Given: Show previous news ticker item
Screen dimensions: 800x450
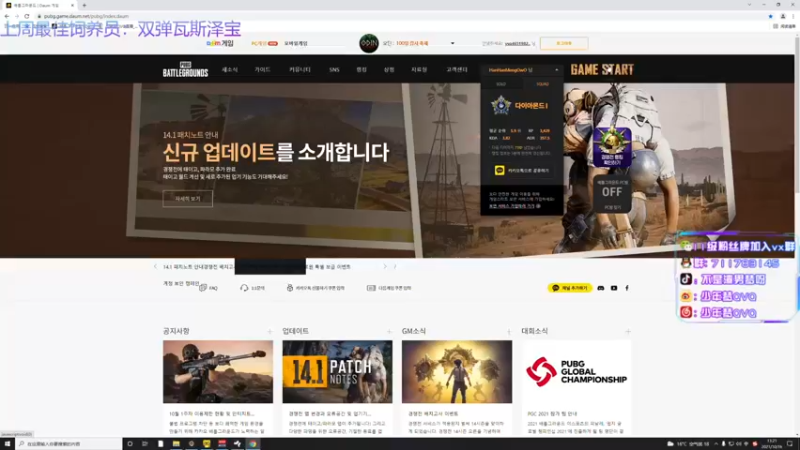Looking at the screenshot, I should tap(156, 266).
